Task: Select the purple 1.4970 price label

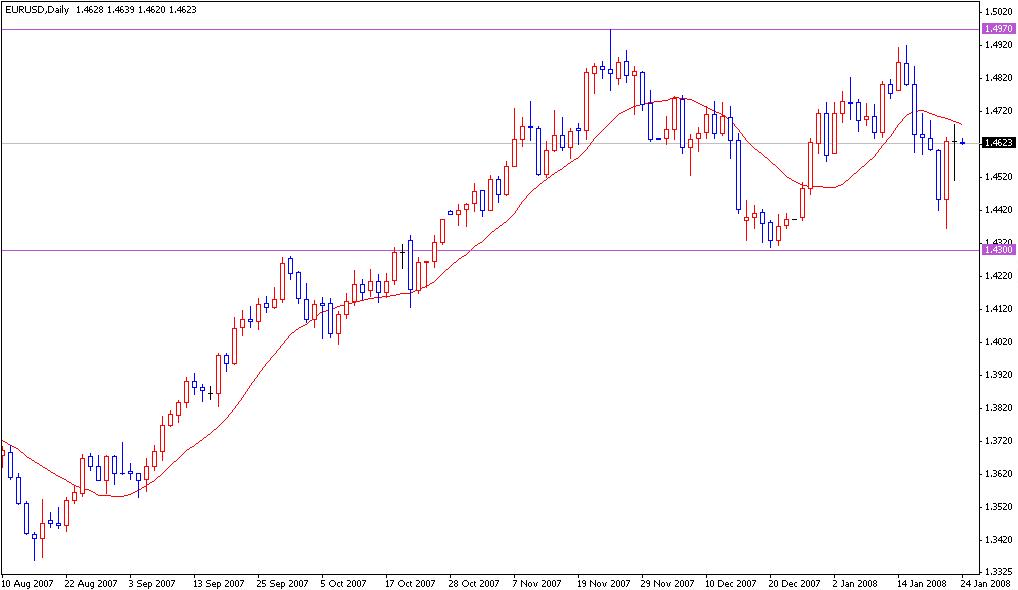Action: coord(999,29)
